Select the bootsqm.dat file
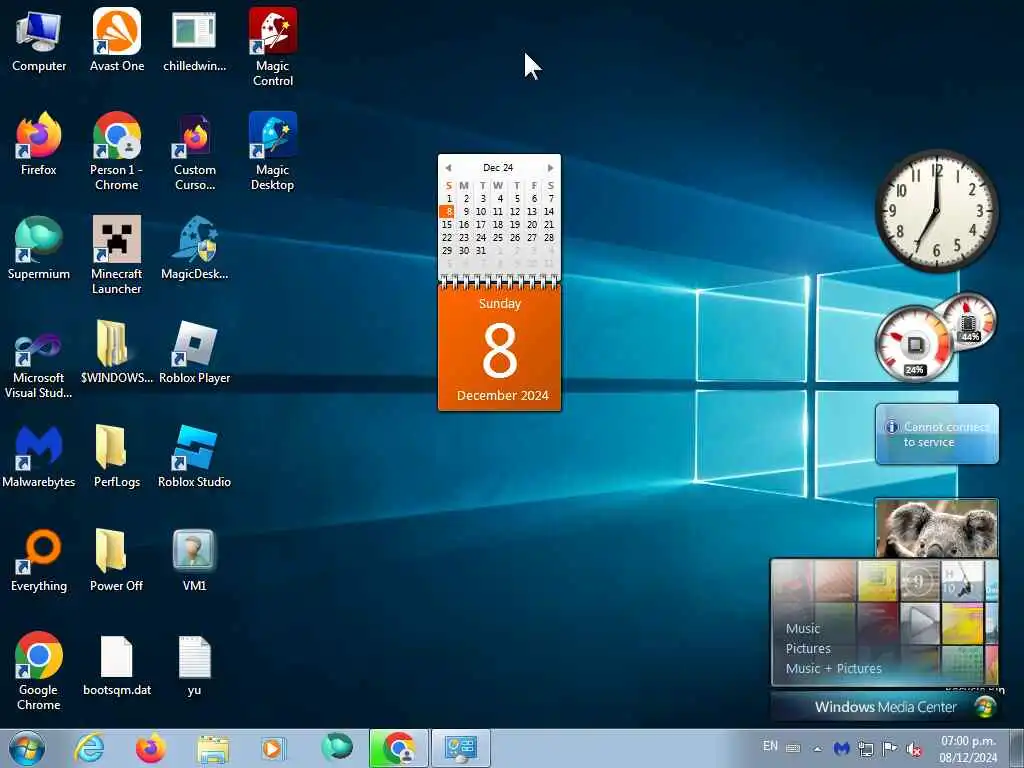The height and width of the screenshot is (768, 1024). pyautogui.click(x=117, y=664)
